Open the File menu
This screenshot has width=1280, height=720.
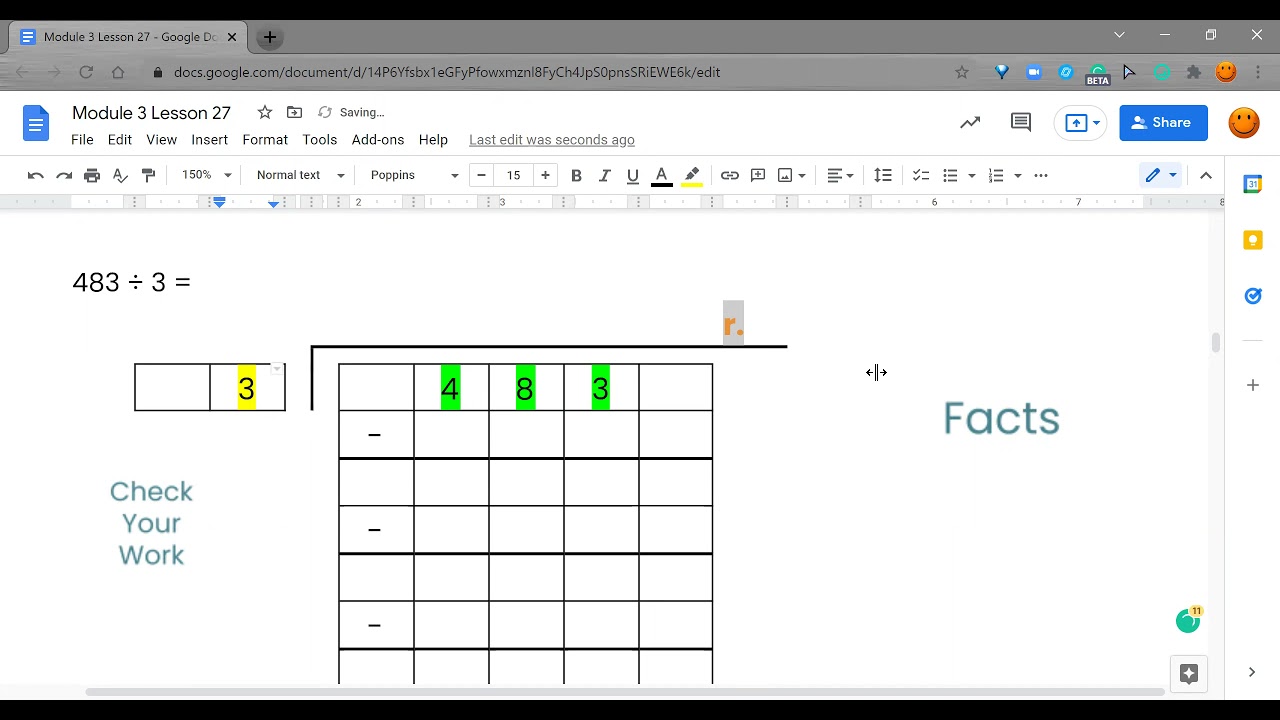pyautogui.click(x=82, y=140)
